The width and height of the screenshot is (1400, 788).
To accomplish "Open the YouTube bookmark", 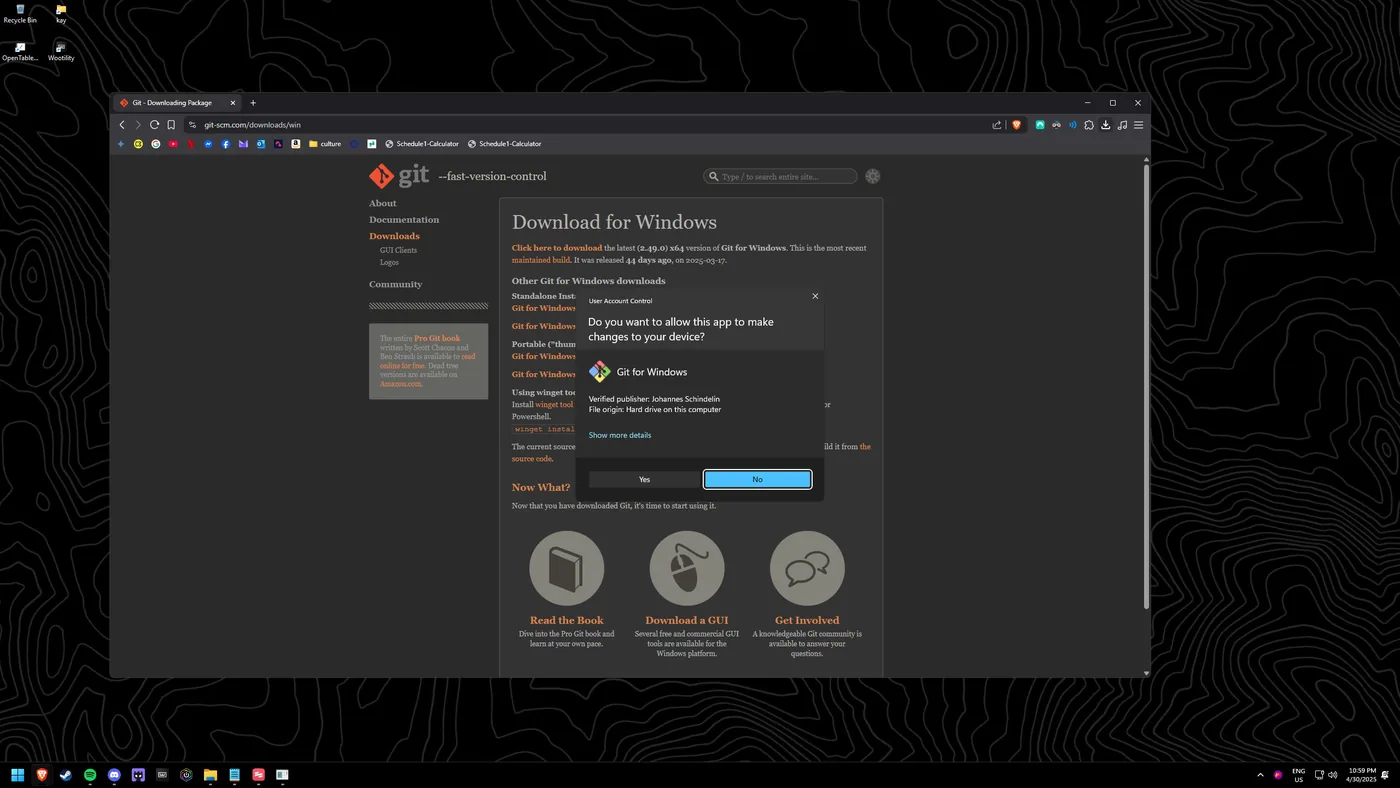I will [173, 144].
